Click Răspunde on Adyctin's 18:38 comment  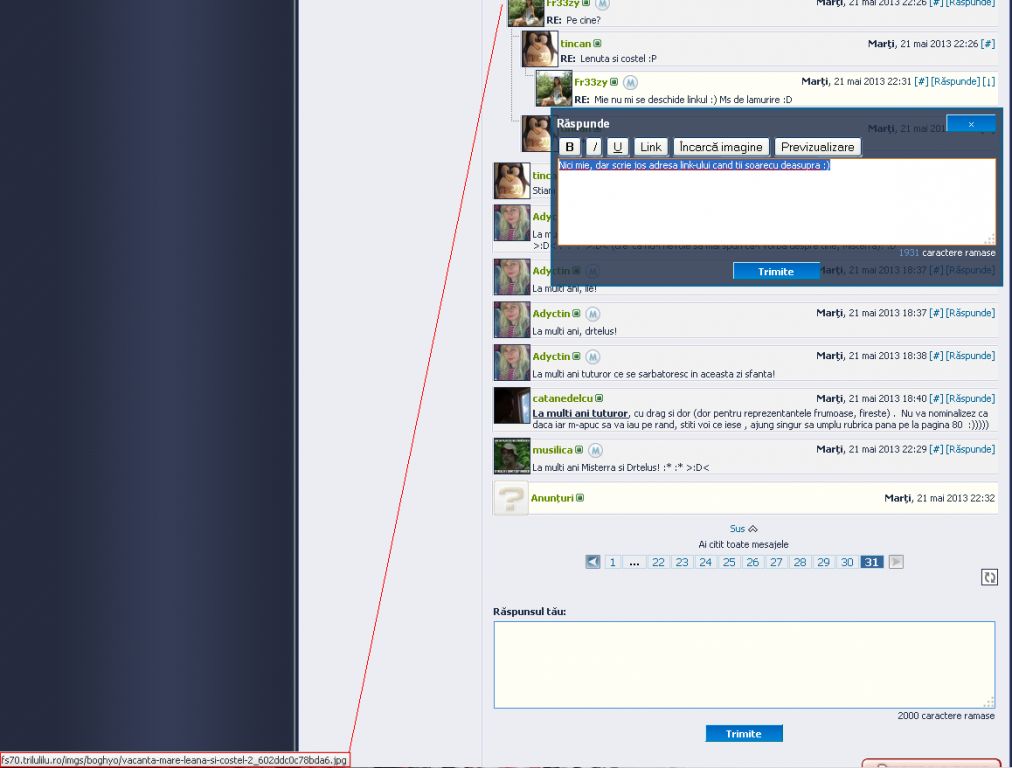(x=970, y=356)
